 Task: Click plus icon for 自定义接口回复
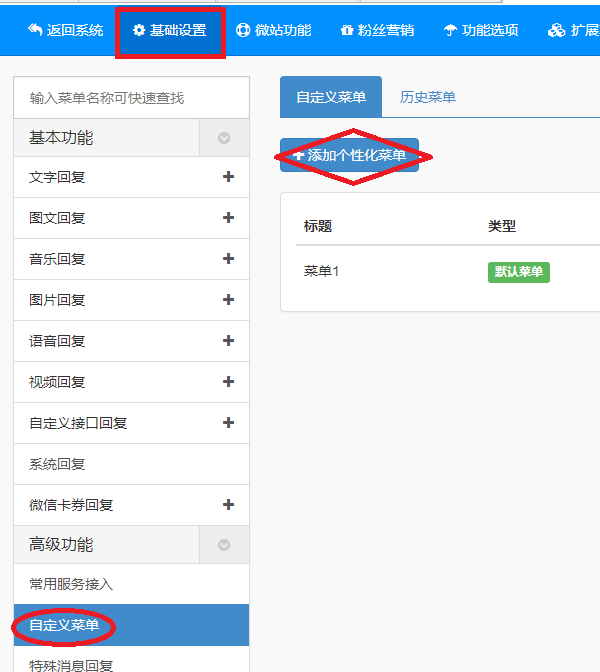tap(228, 423)
